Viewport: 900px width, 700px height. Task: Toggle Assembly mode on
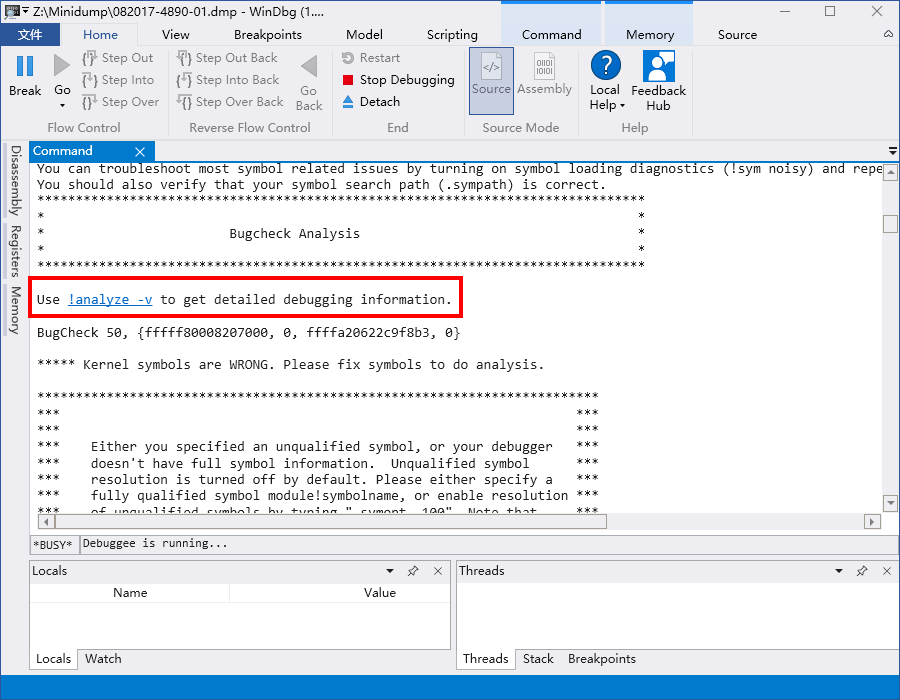[x=544, y=68]
